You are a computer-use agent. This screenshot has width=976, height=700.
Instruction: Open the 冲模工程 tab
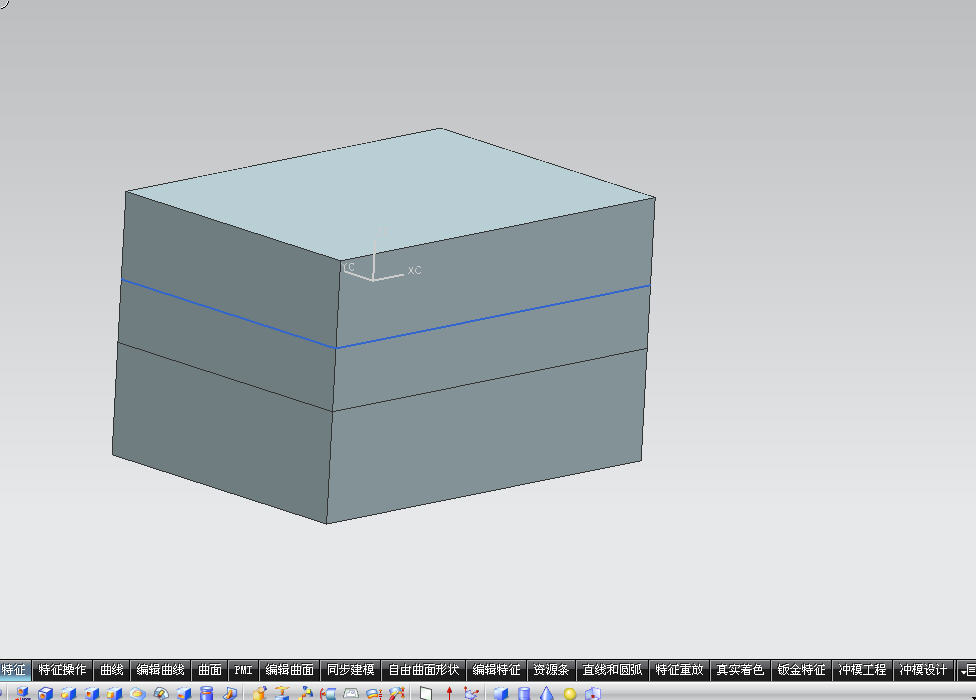(862, 670)
